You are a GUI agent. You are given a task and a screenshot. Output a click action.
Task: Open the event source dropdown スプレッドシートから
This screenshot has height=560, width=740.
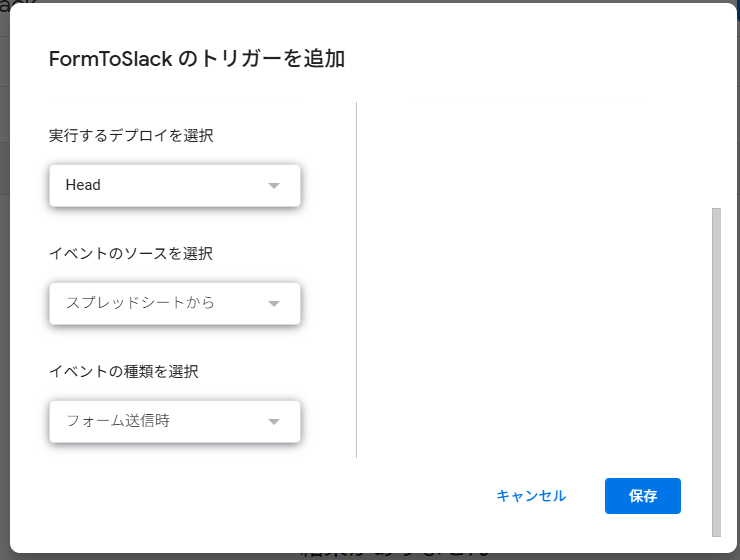[x=175, y=303]
